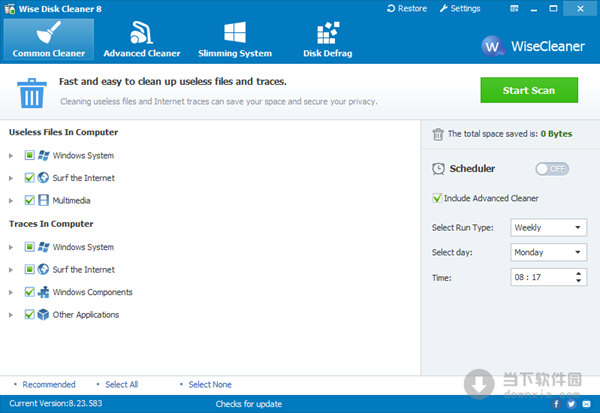This screenshot has height=413, width=600.
Task: Click globe icon of Surf the Internet under Traces
Action: (x=43, y=269)
